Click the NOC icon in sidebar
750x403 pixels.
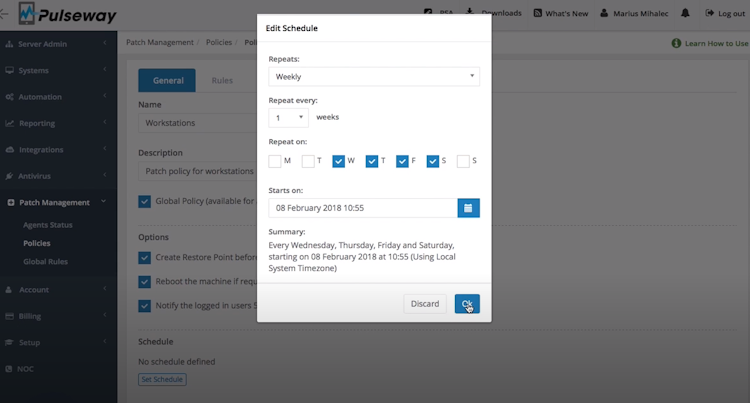pos(9,369)
